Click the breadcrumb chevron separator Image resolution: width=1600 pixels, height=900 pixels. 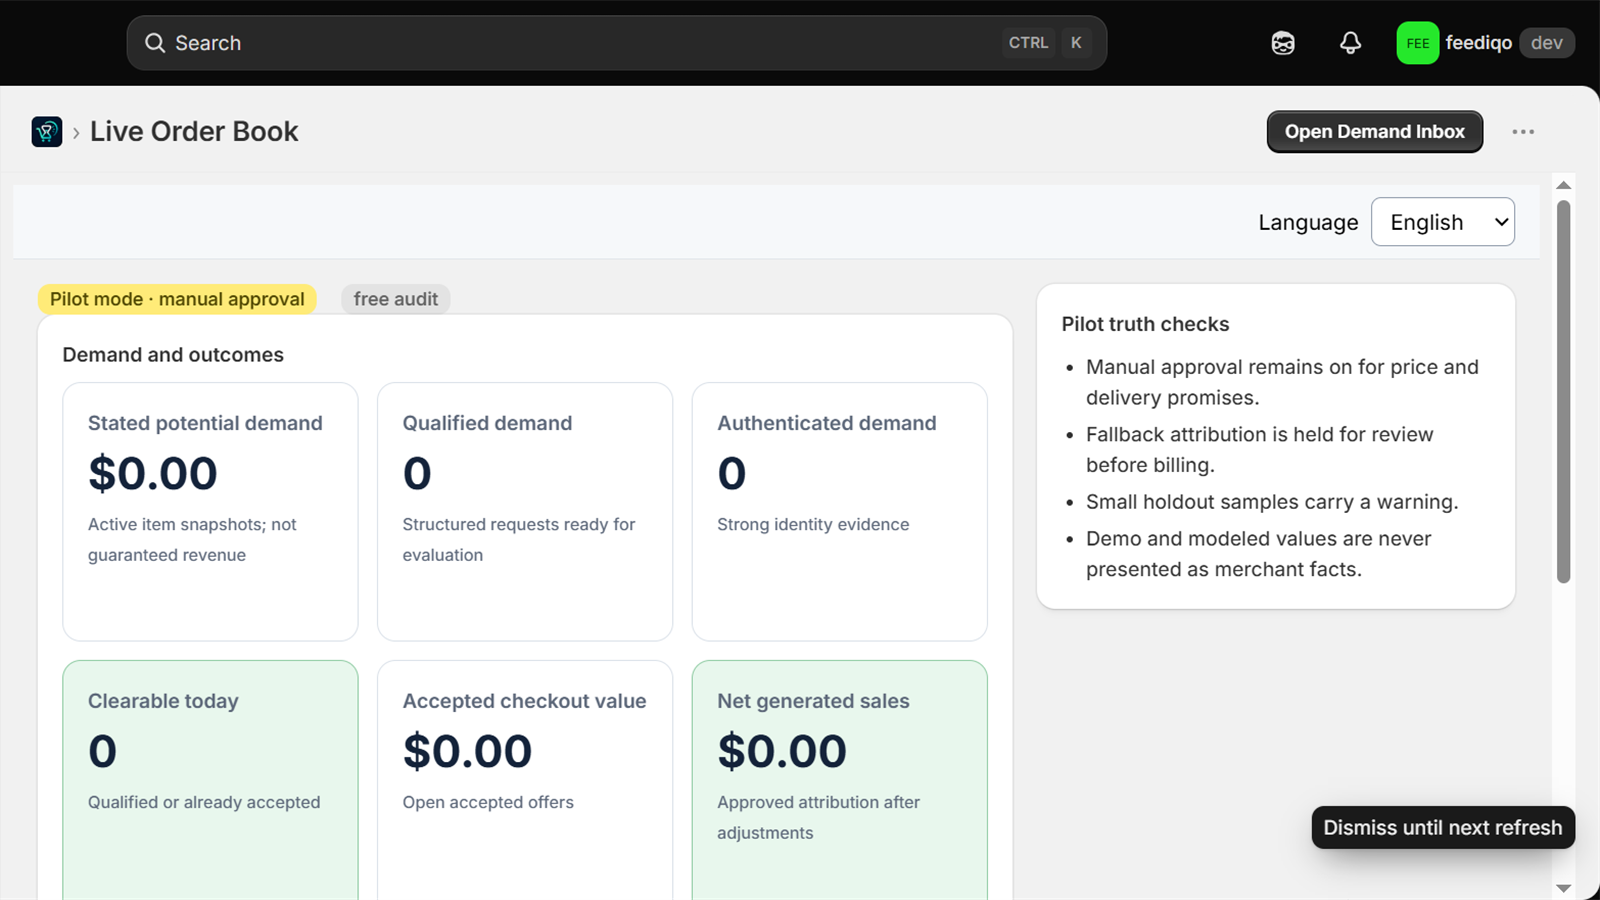point(76,133)
